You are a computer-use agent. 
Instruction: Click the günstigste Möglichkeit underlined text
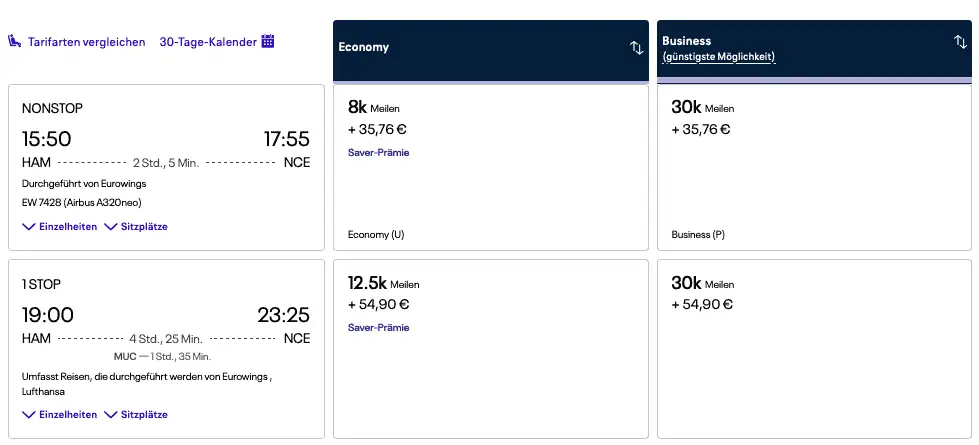(719, 57)
